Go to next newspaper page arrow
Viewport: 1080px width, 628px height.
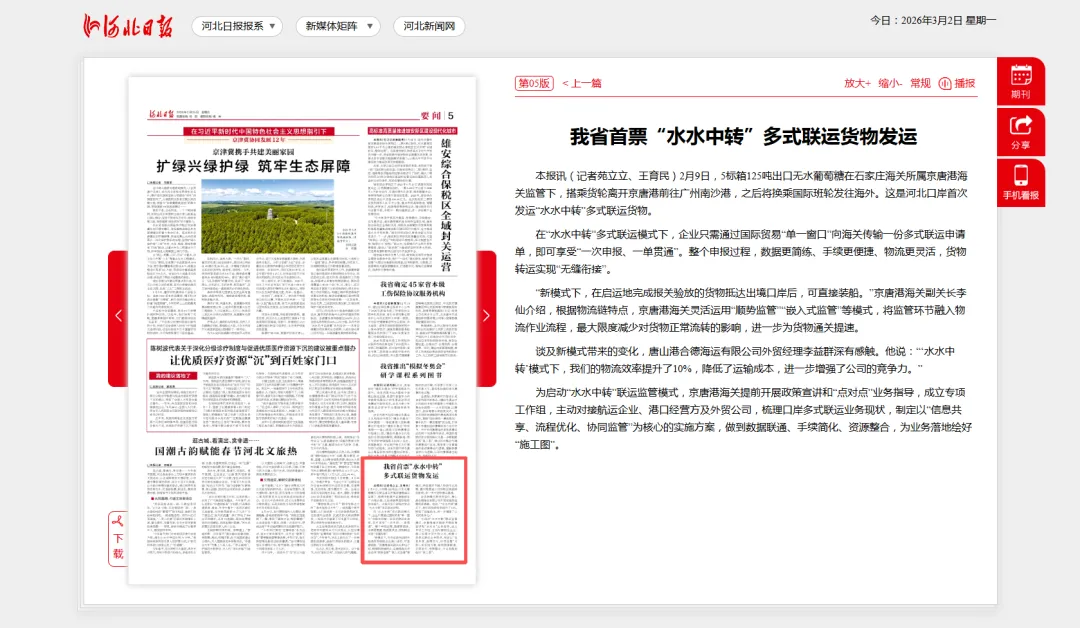486,316
